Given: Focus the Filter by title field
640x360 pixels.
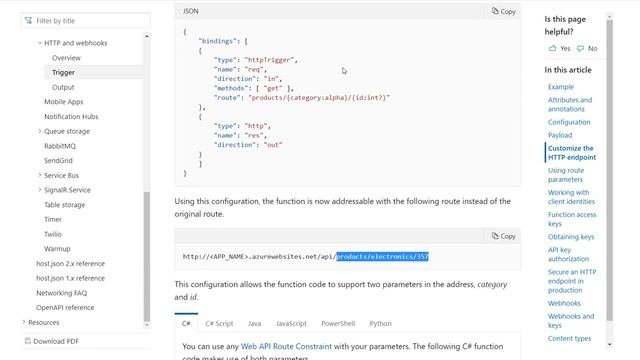Looking at the screenshot, I should (86, 20).
